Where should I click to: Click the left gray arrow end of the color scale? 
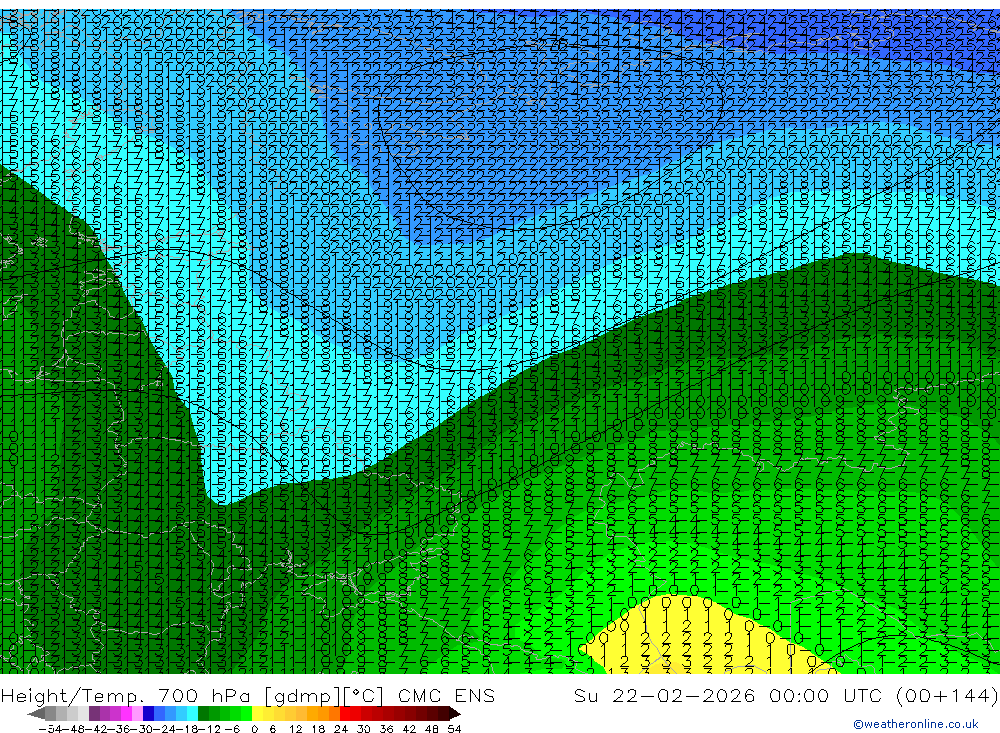click(x=36, y=713)
